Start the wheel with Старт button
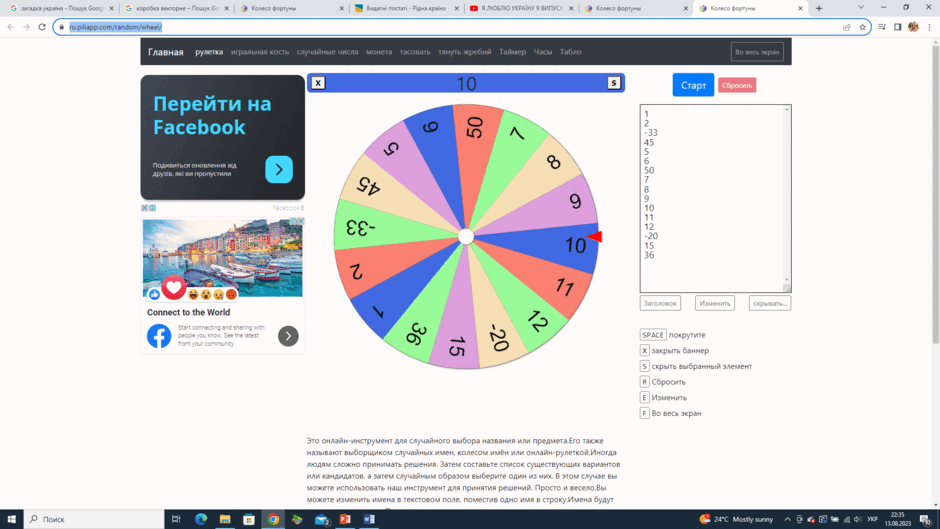Image resolution: width=940 pixels, height=529 pixels. point(693,85)
